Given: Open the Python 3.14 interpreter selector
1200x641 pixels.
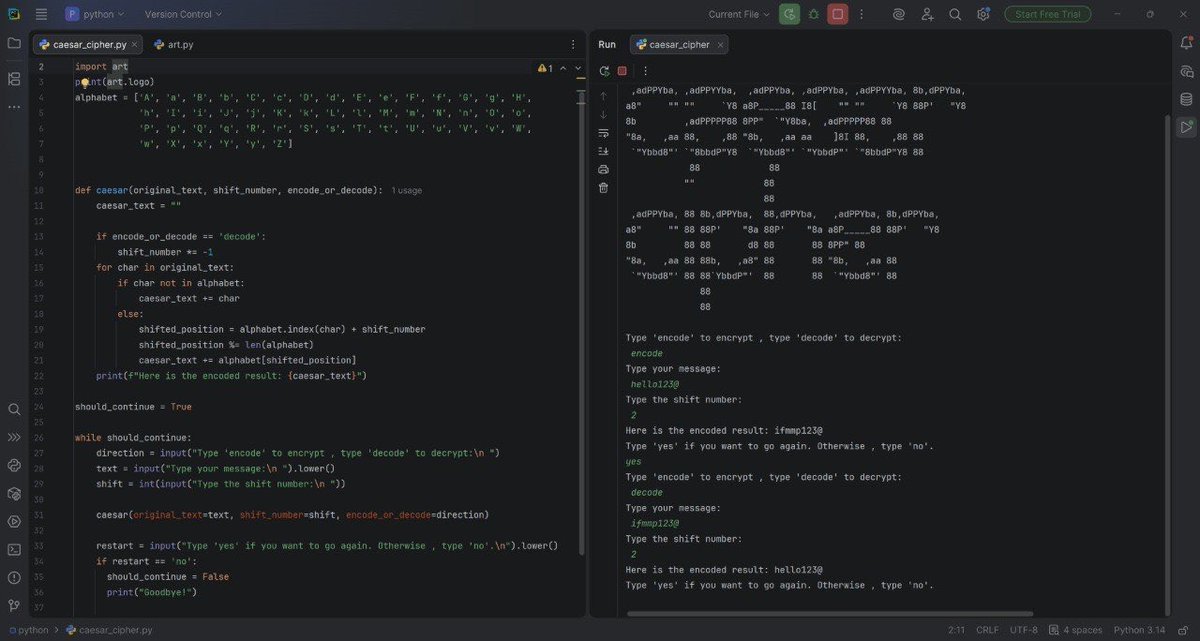Looking at the screenshot, I should coord(1140,630).
